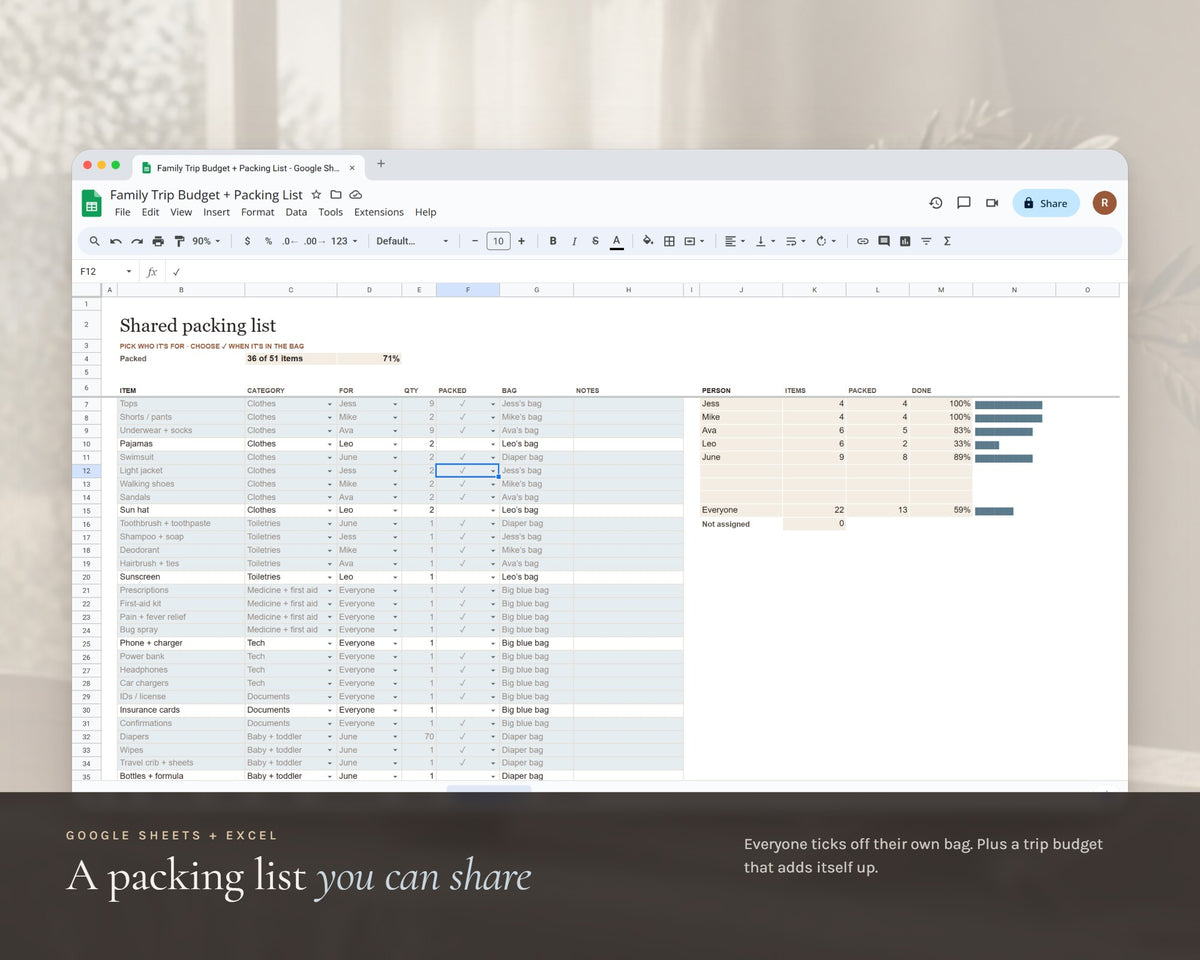Image resolution: width=1200 pixels, height=960 pixels.
Task: Click the blue Share button
Action: point(1046,203)
